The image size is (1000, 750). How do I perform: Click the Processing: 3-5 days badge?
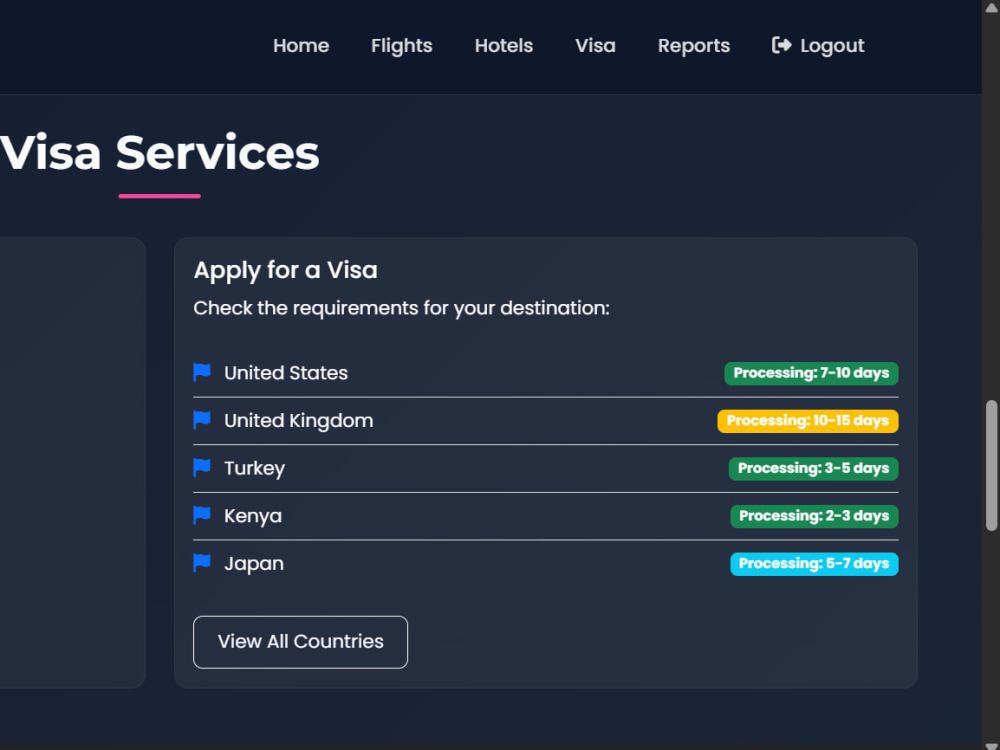coord(813,469)
